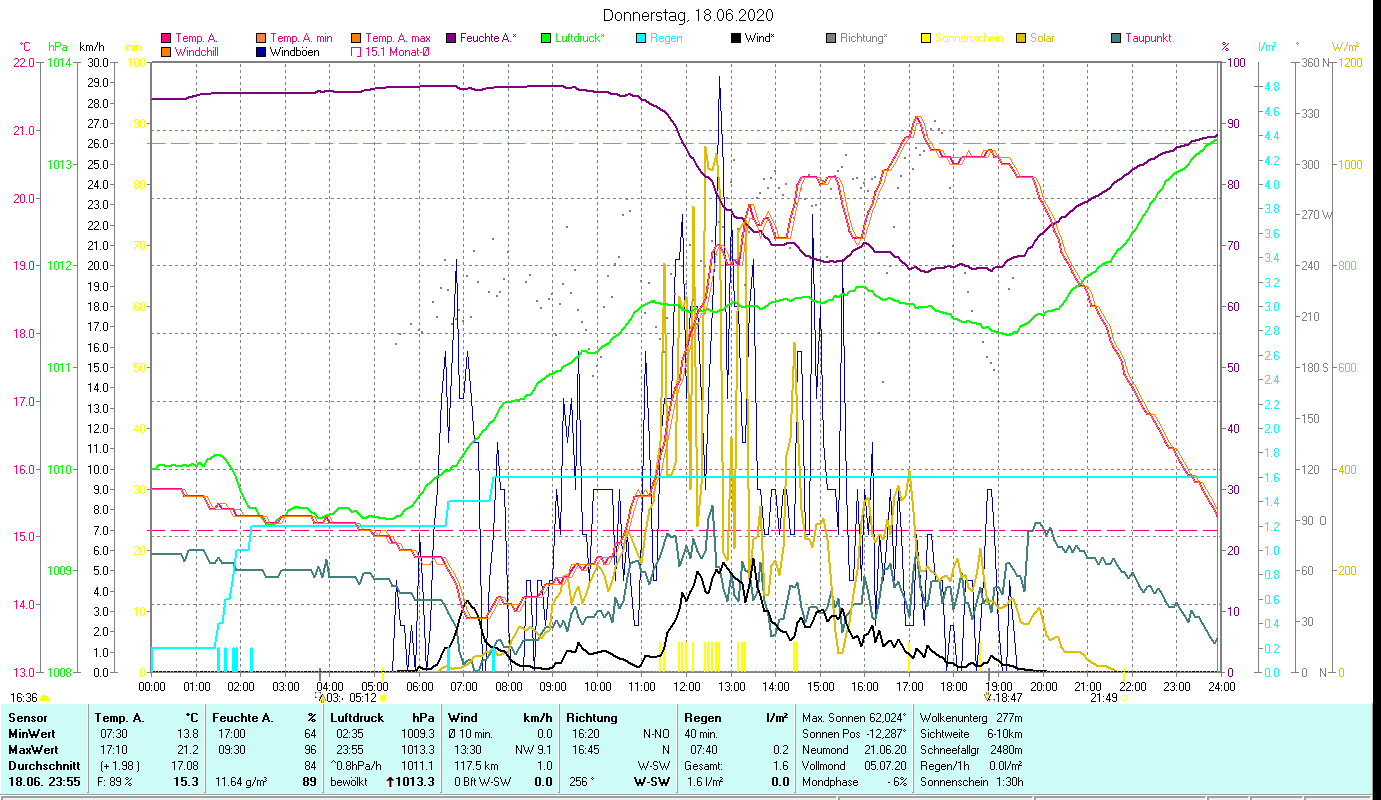Click the 12:00 time axis label

[x=687, y=686]
